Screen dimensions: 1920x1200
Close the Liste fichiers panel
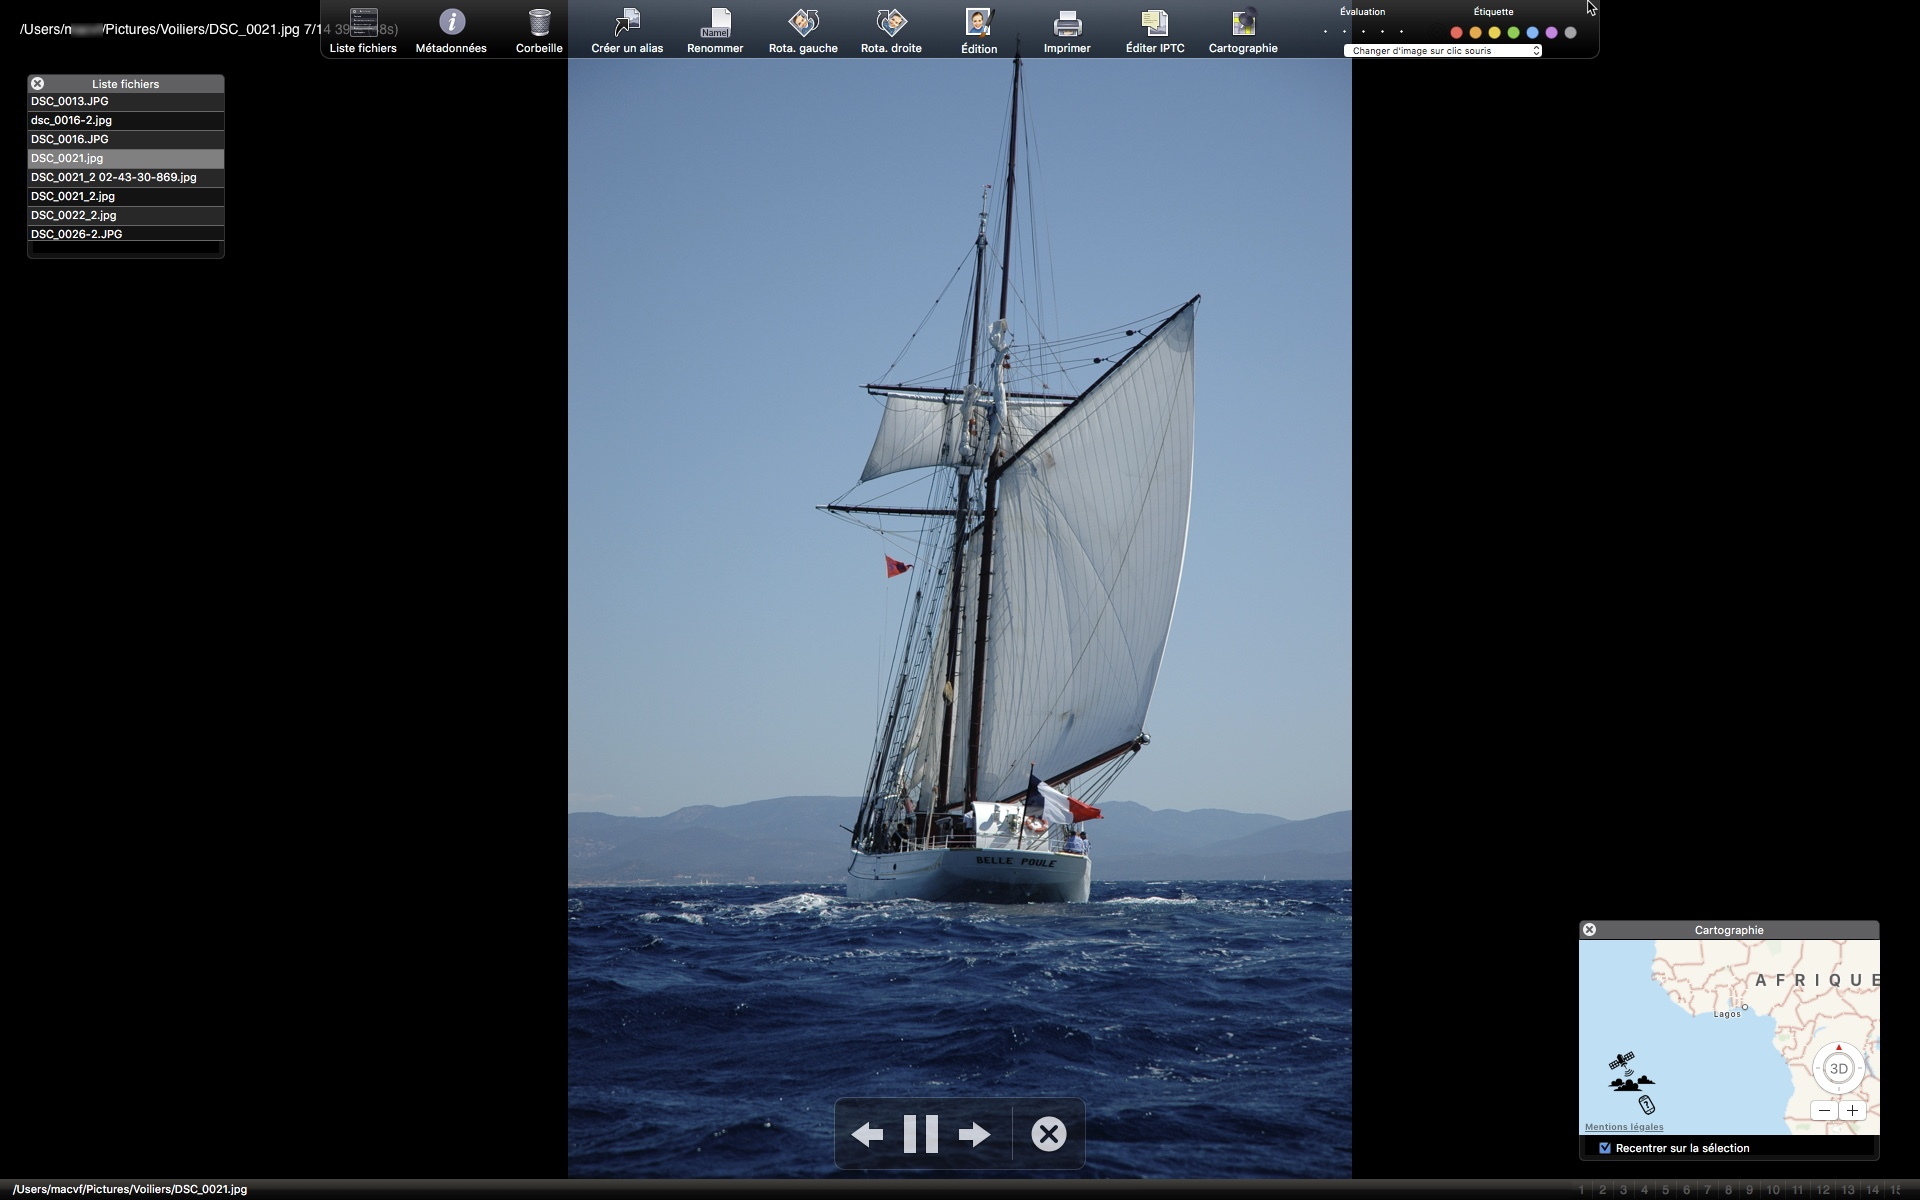coord(37,84)
